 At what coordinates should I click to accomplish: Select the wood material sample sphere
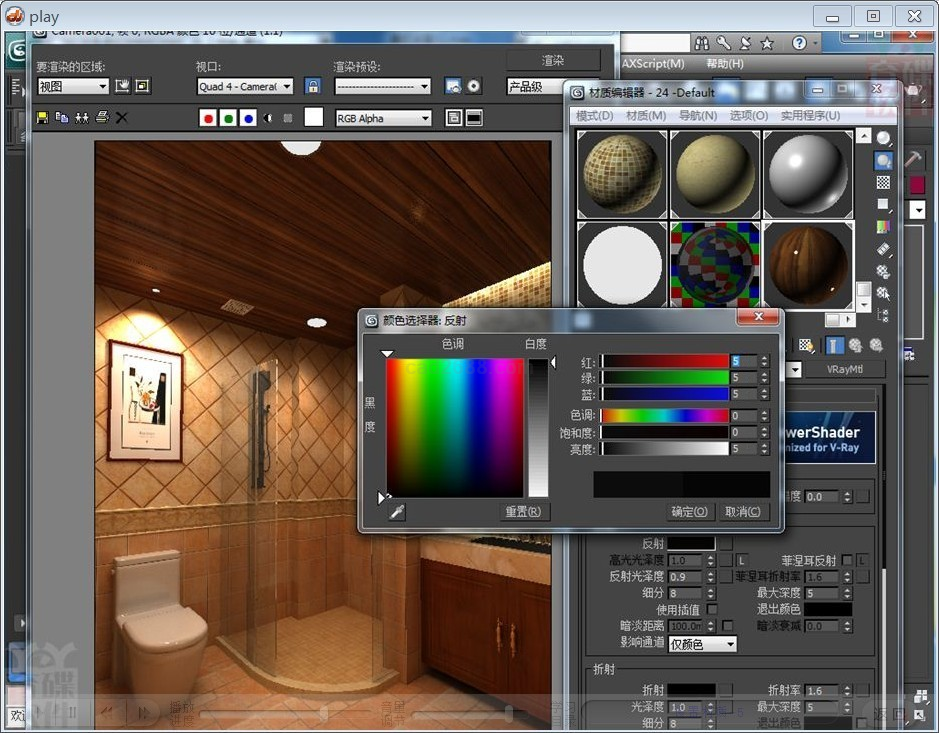[808, 262]
